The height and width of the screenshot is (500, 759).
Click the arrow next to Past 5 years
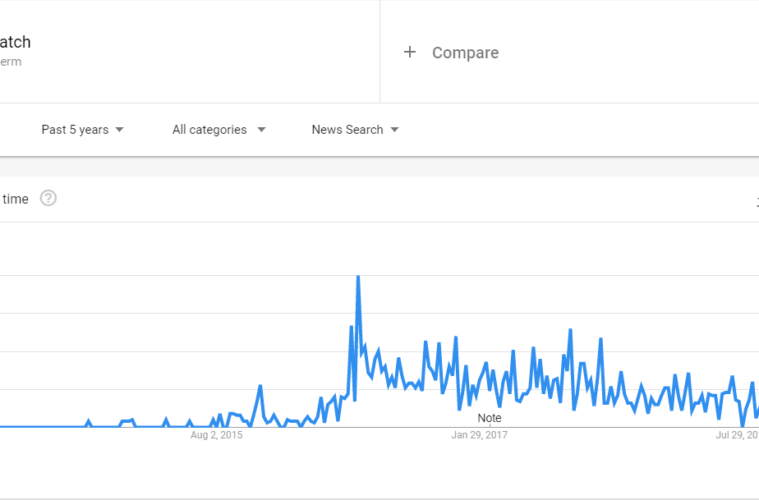pyautogui.click(x=120, y=130)
